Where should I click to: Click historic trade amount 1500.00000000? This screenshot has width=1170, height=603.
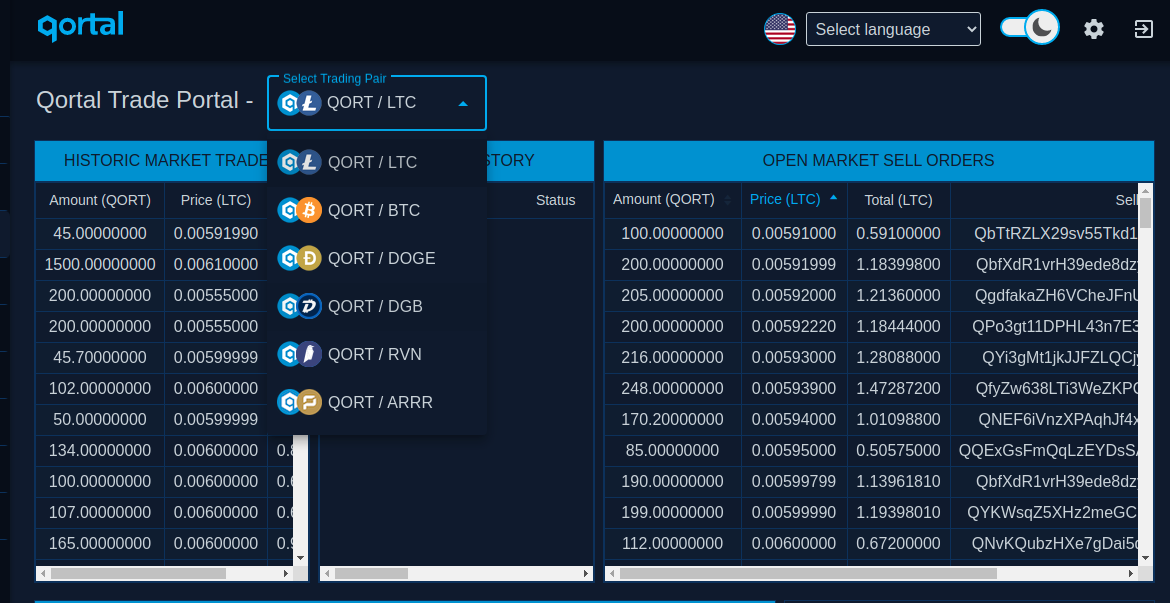coord(100,264)
